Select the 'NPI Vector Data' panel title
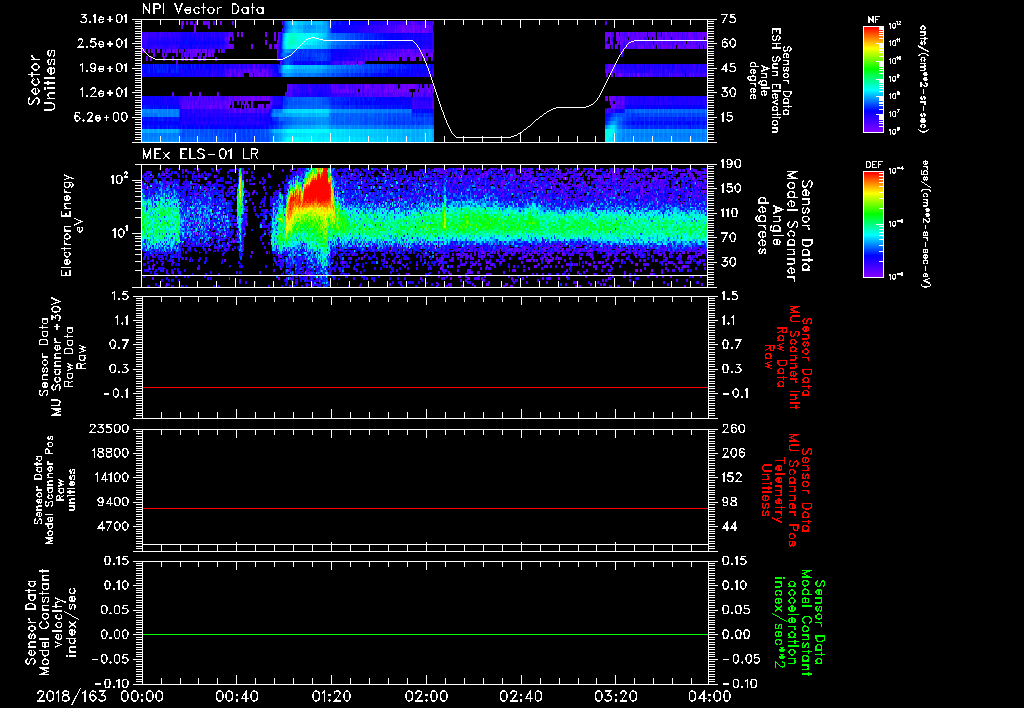Viewport: 1024px width, 708px height. (x=204, y=9)
